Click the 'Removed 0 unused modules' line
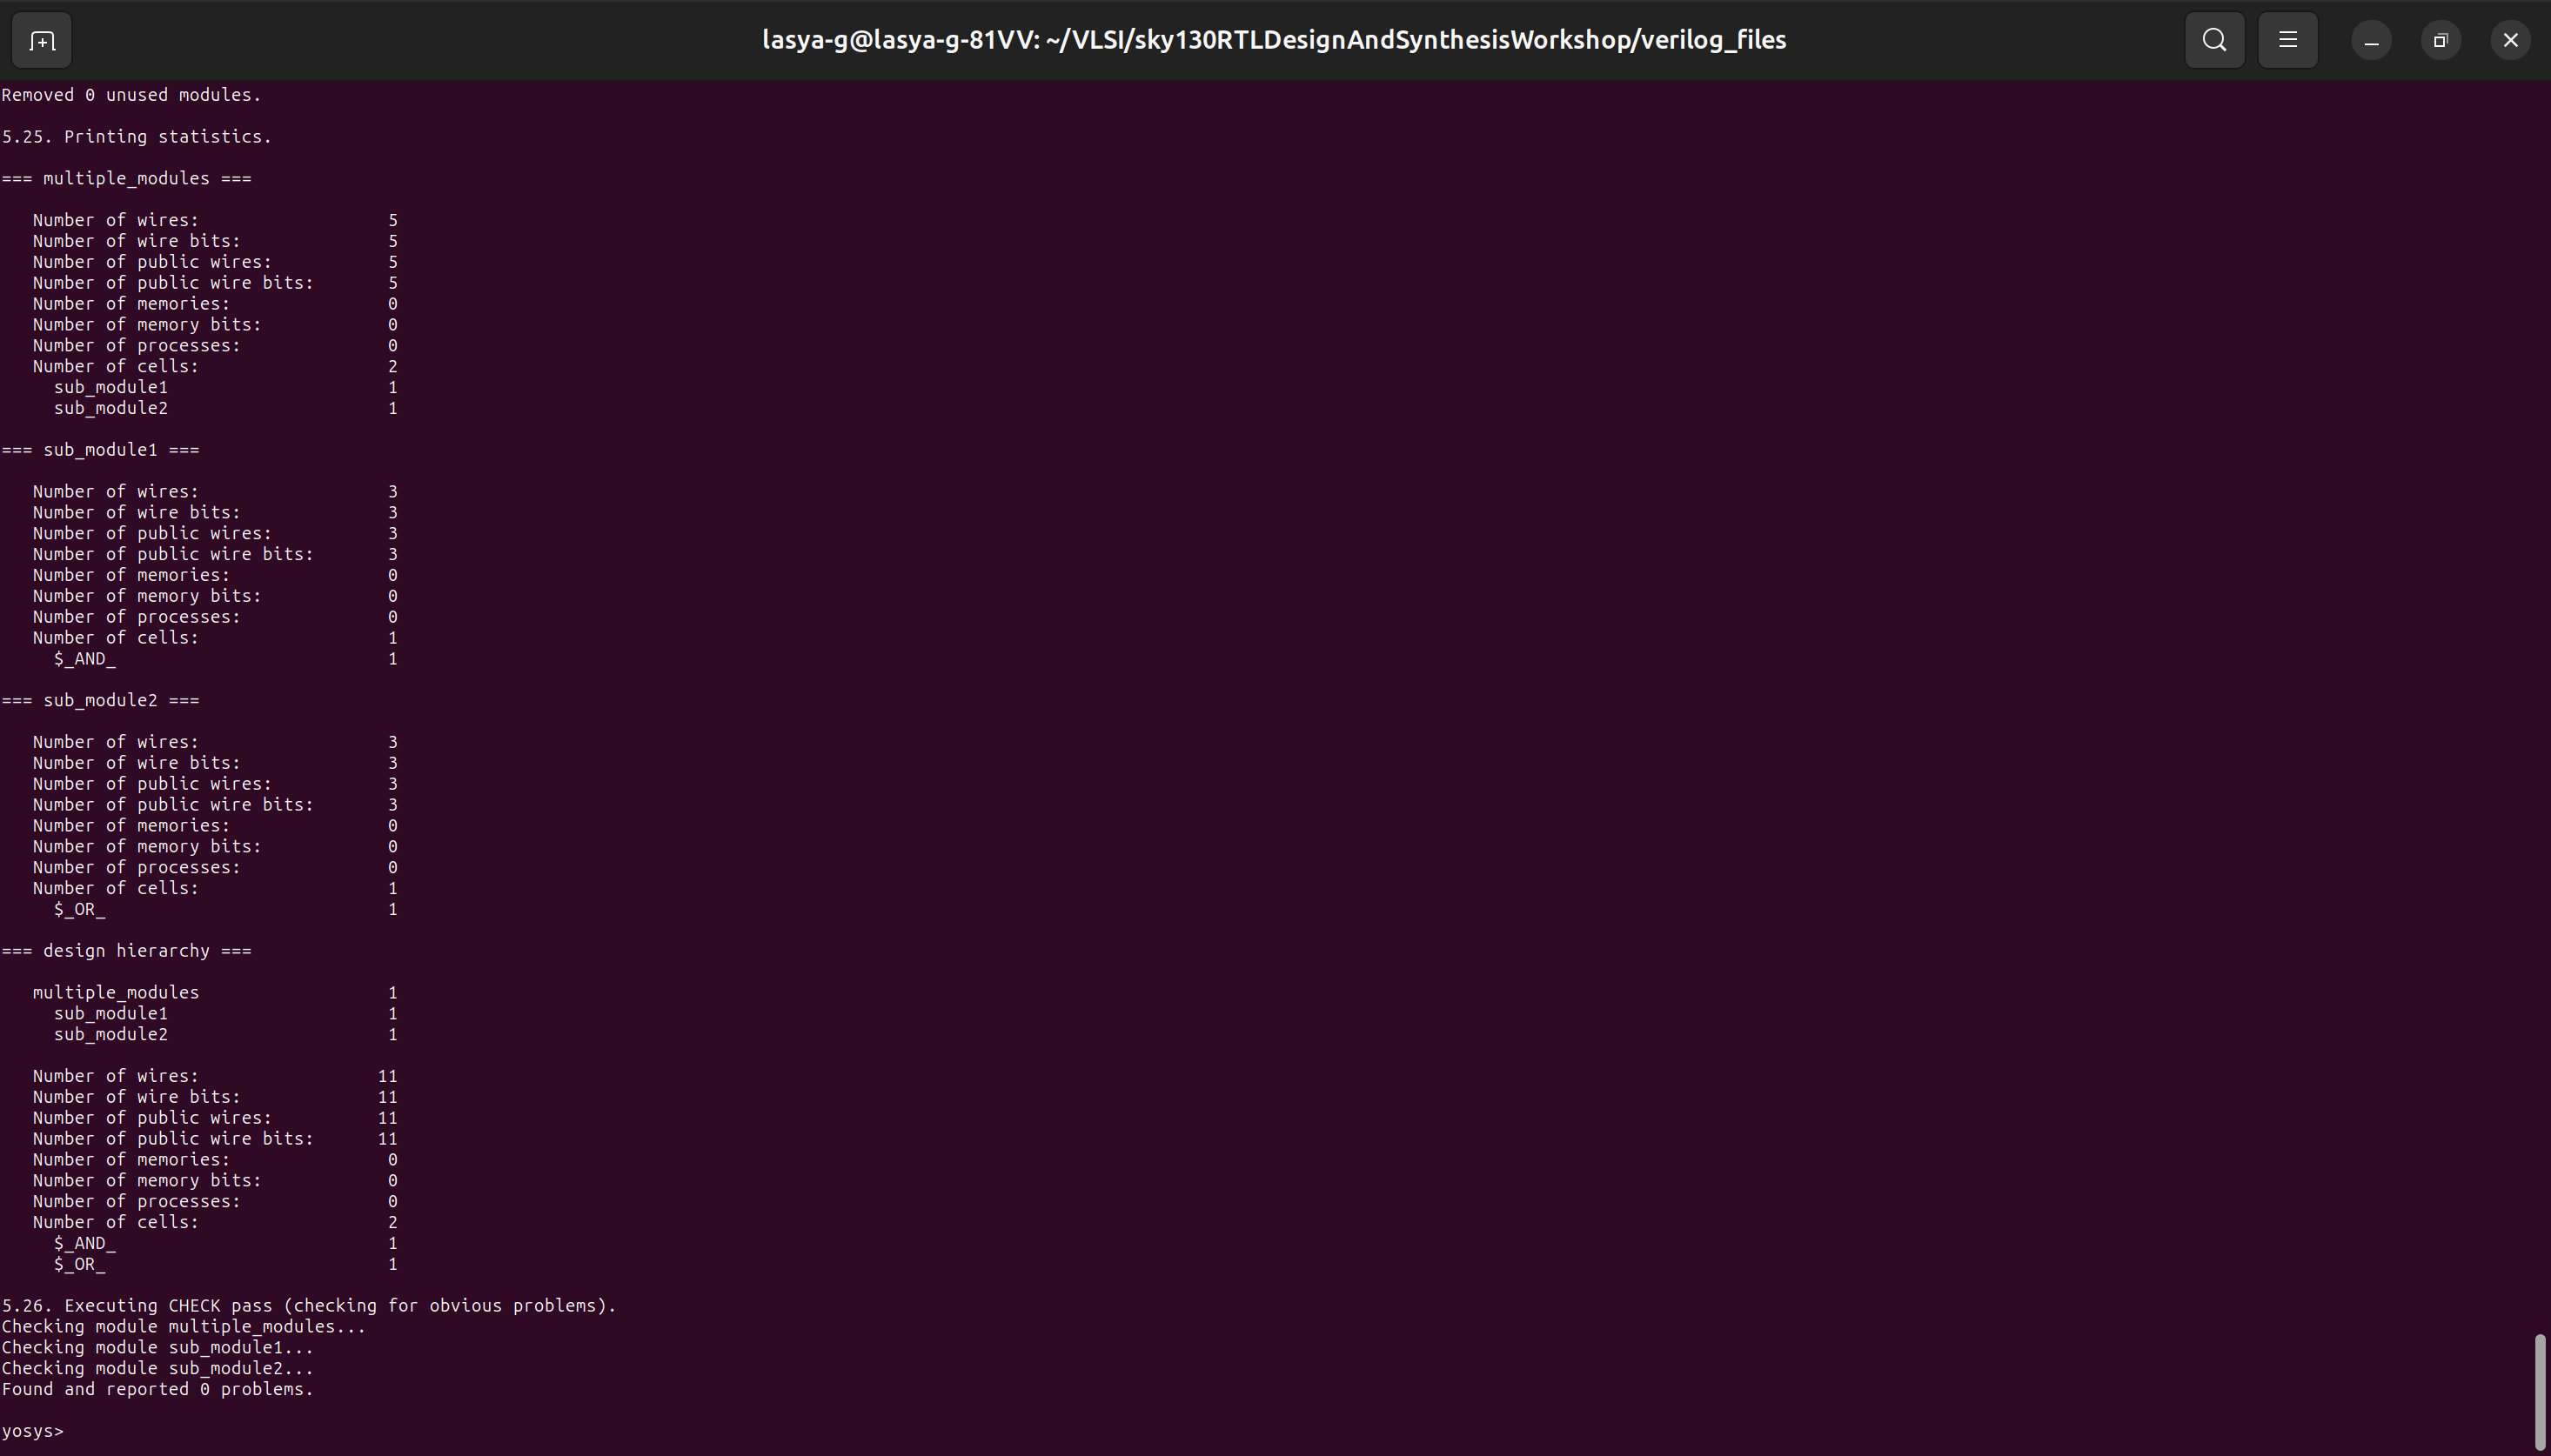Viewport: 2551px width, 1456px height. click(130, 94)
